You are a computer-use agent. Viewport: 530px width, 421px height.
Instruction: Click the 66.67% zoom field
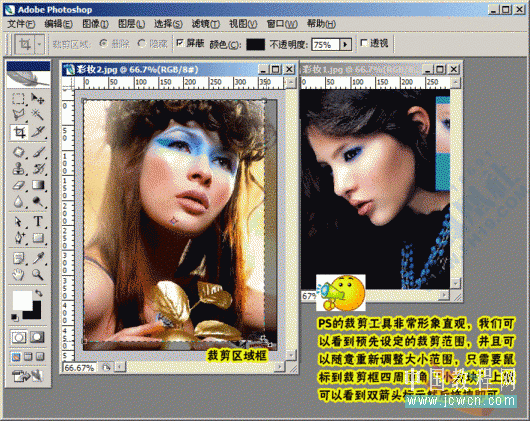(80, 367)
